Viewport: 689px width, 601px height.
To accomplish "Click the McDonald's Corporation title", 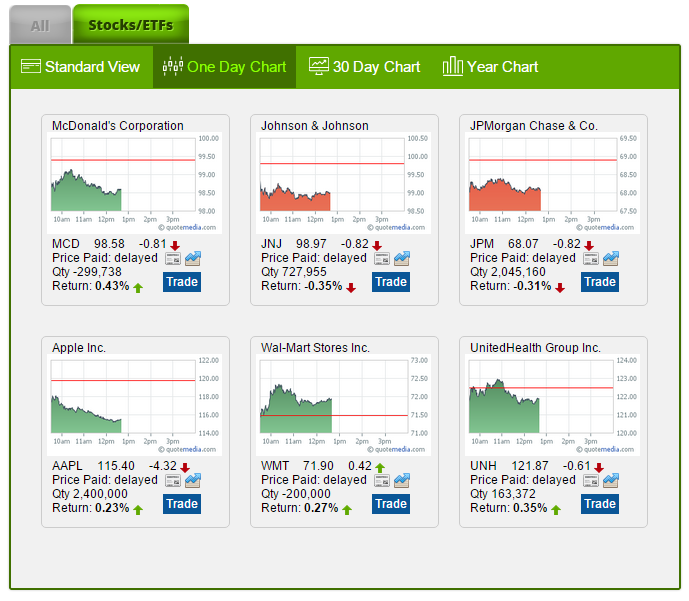I will pyautogui.click(x=118, y=126).
